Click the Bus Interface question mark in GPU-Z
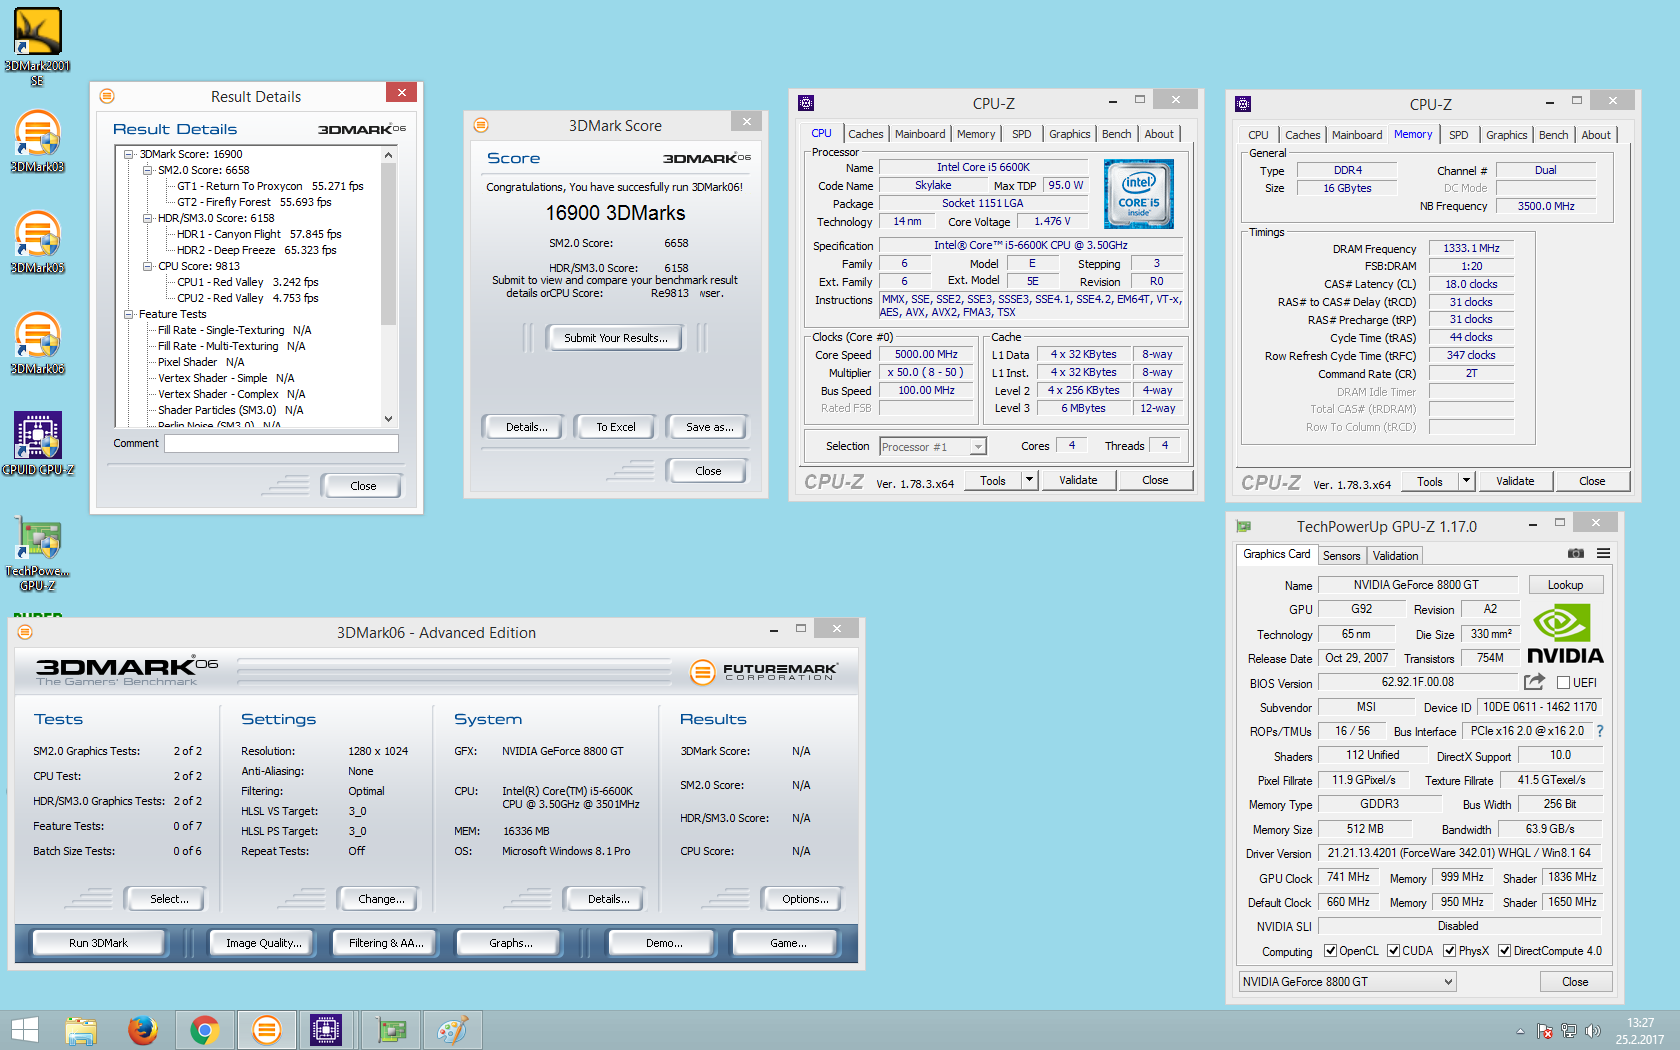The width and height of the screenshot is (1680, 1050). tap(1600, 731)
